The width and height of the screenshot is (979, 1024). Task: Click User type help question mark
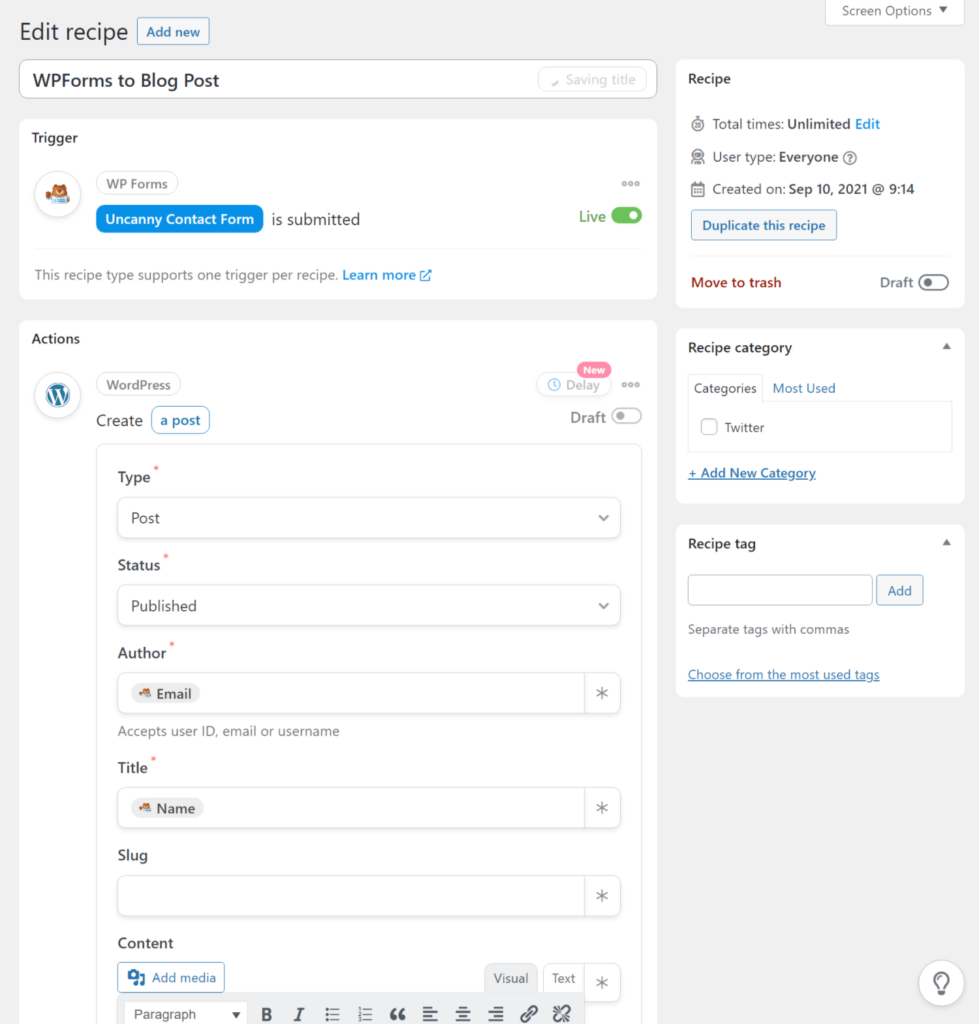[850, 157]
